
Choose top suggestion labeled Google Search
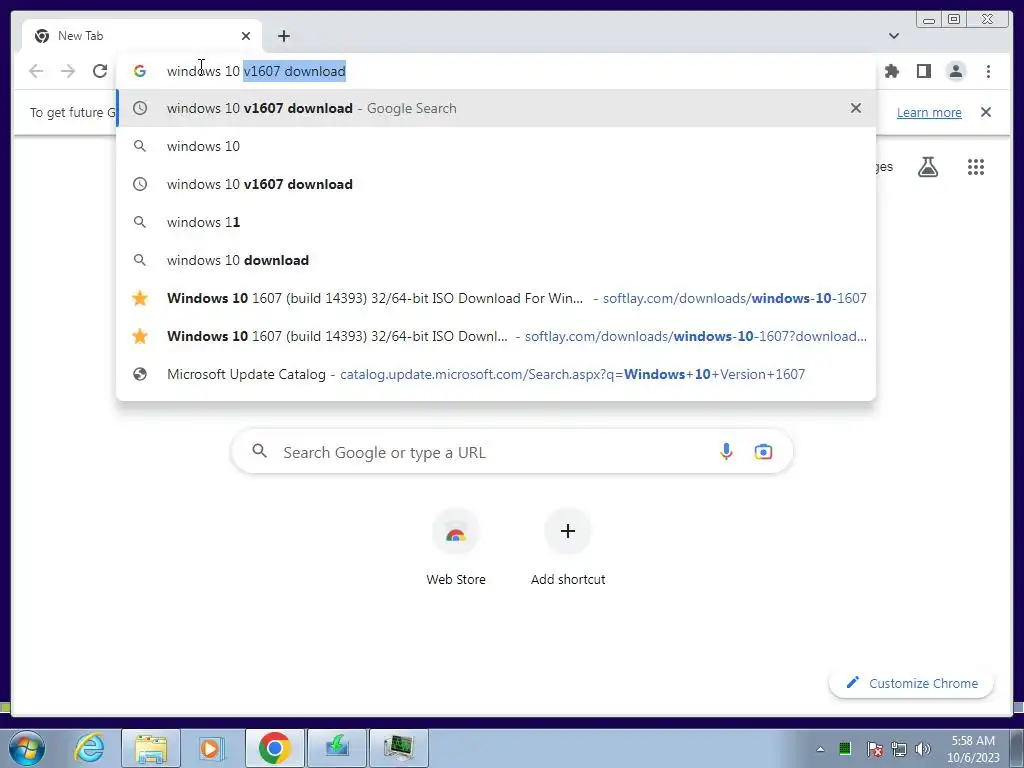(x=496, y=108)
